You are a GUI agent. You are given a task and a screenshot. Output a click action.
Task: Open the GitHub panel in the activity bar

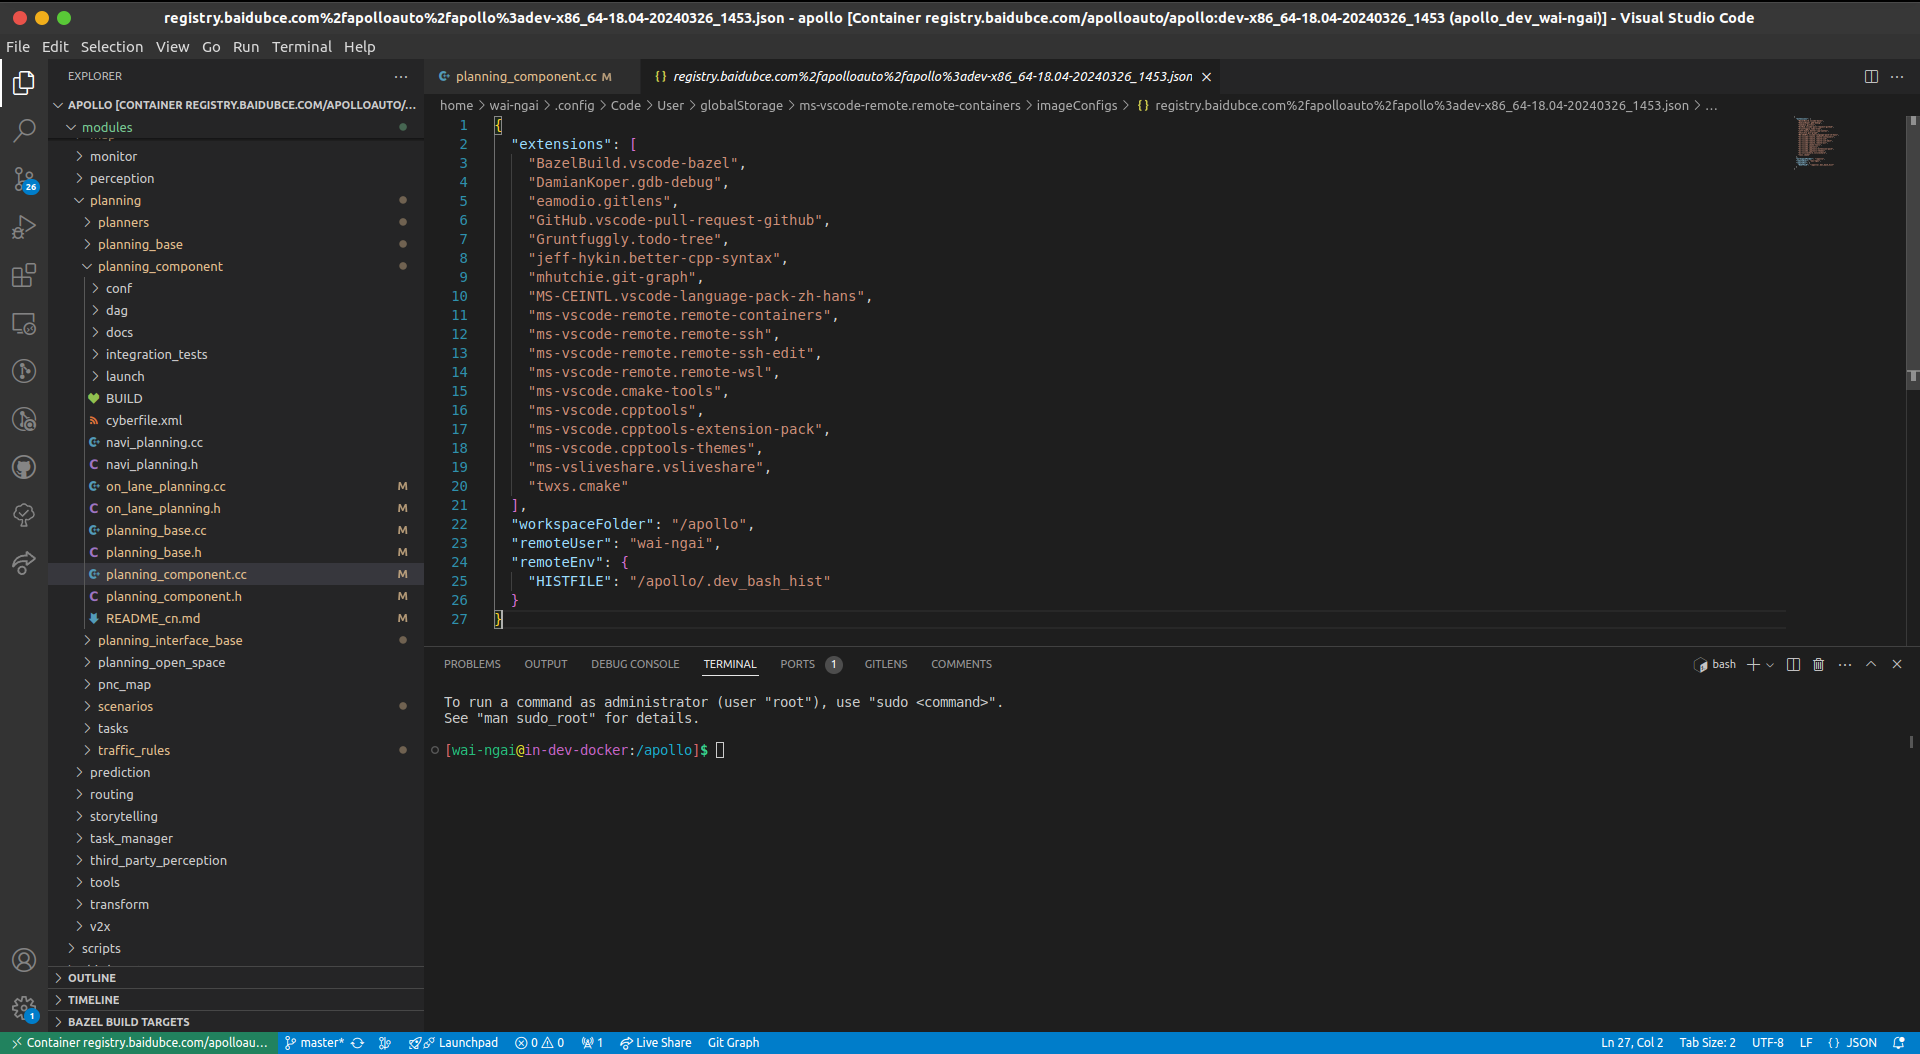(x=24, y=467)
